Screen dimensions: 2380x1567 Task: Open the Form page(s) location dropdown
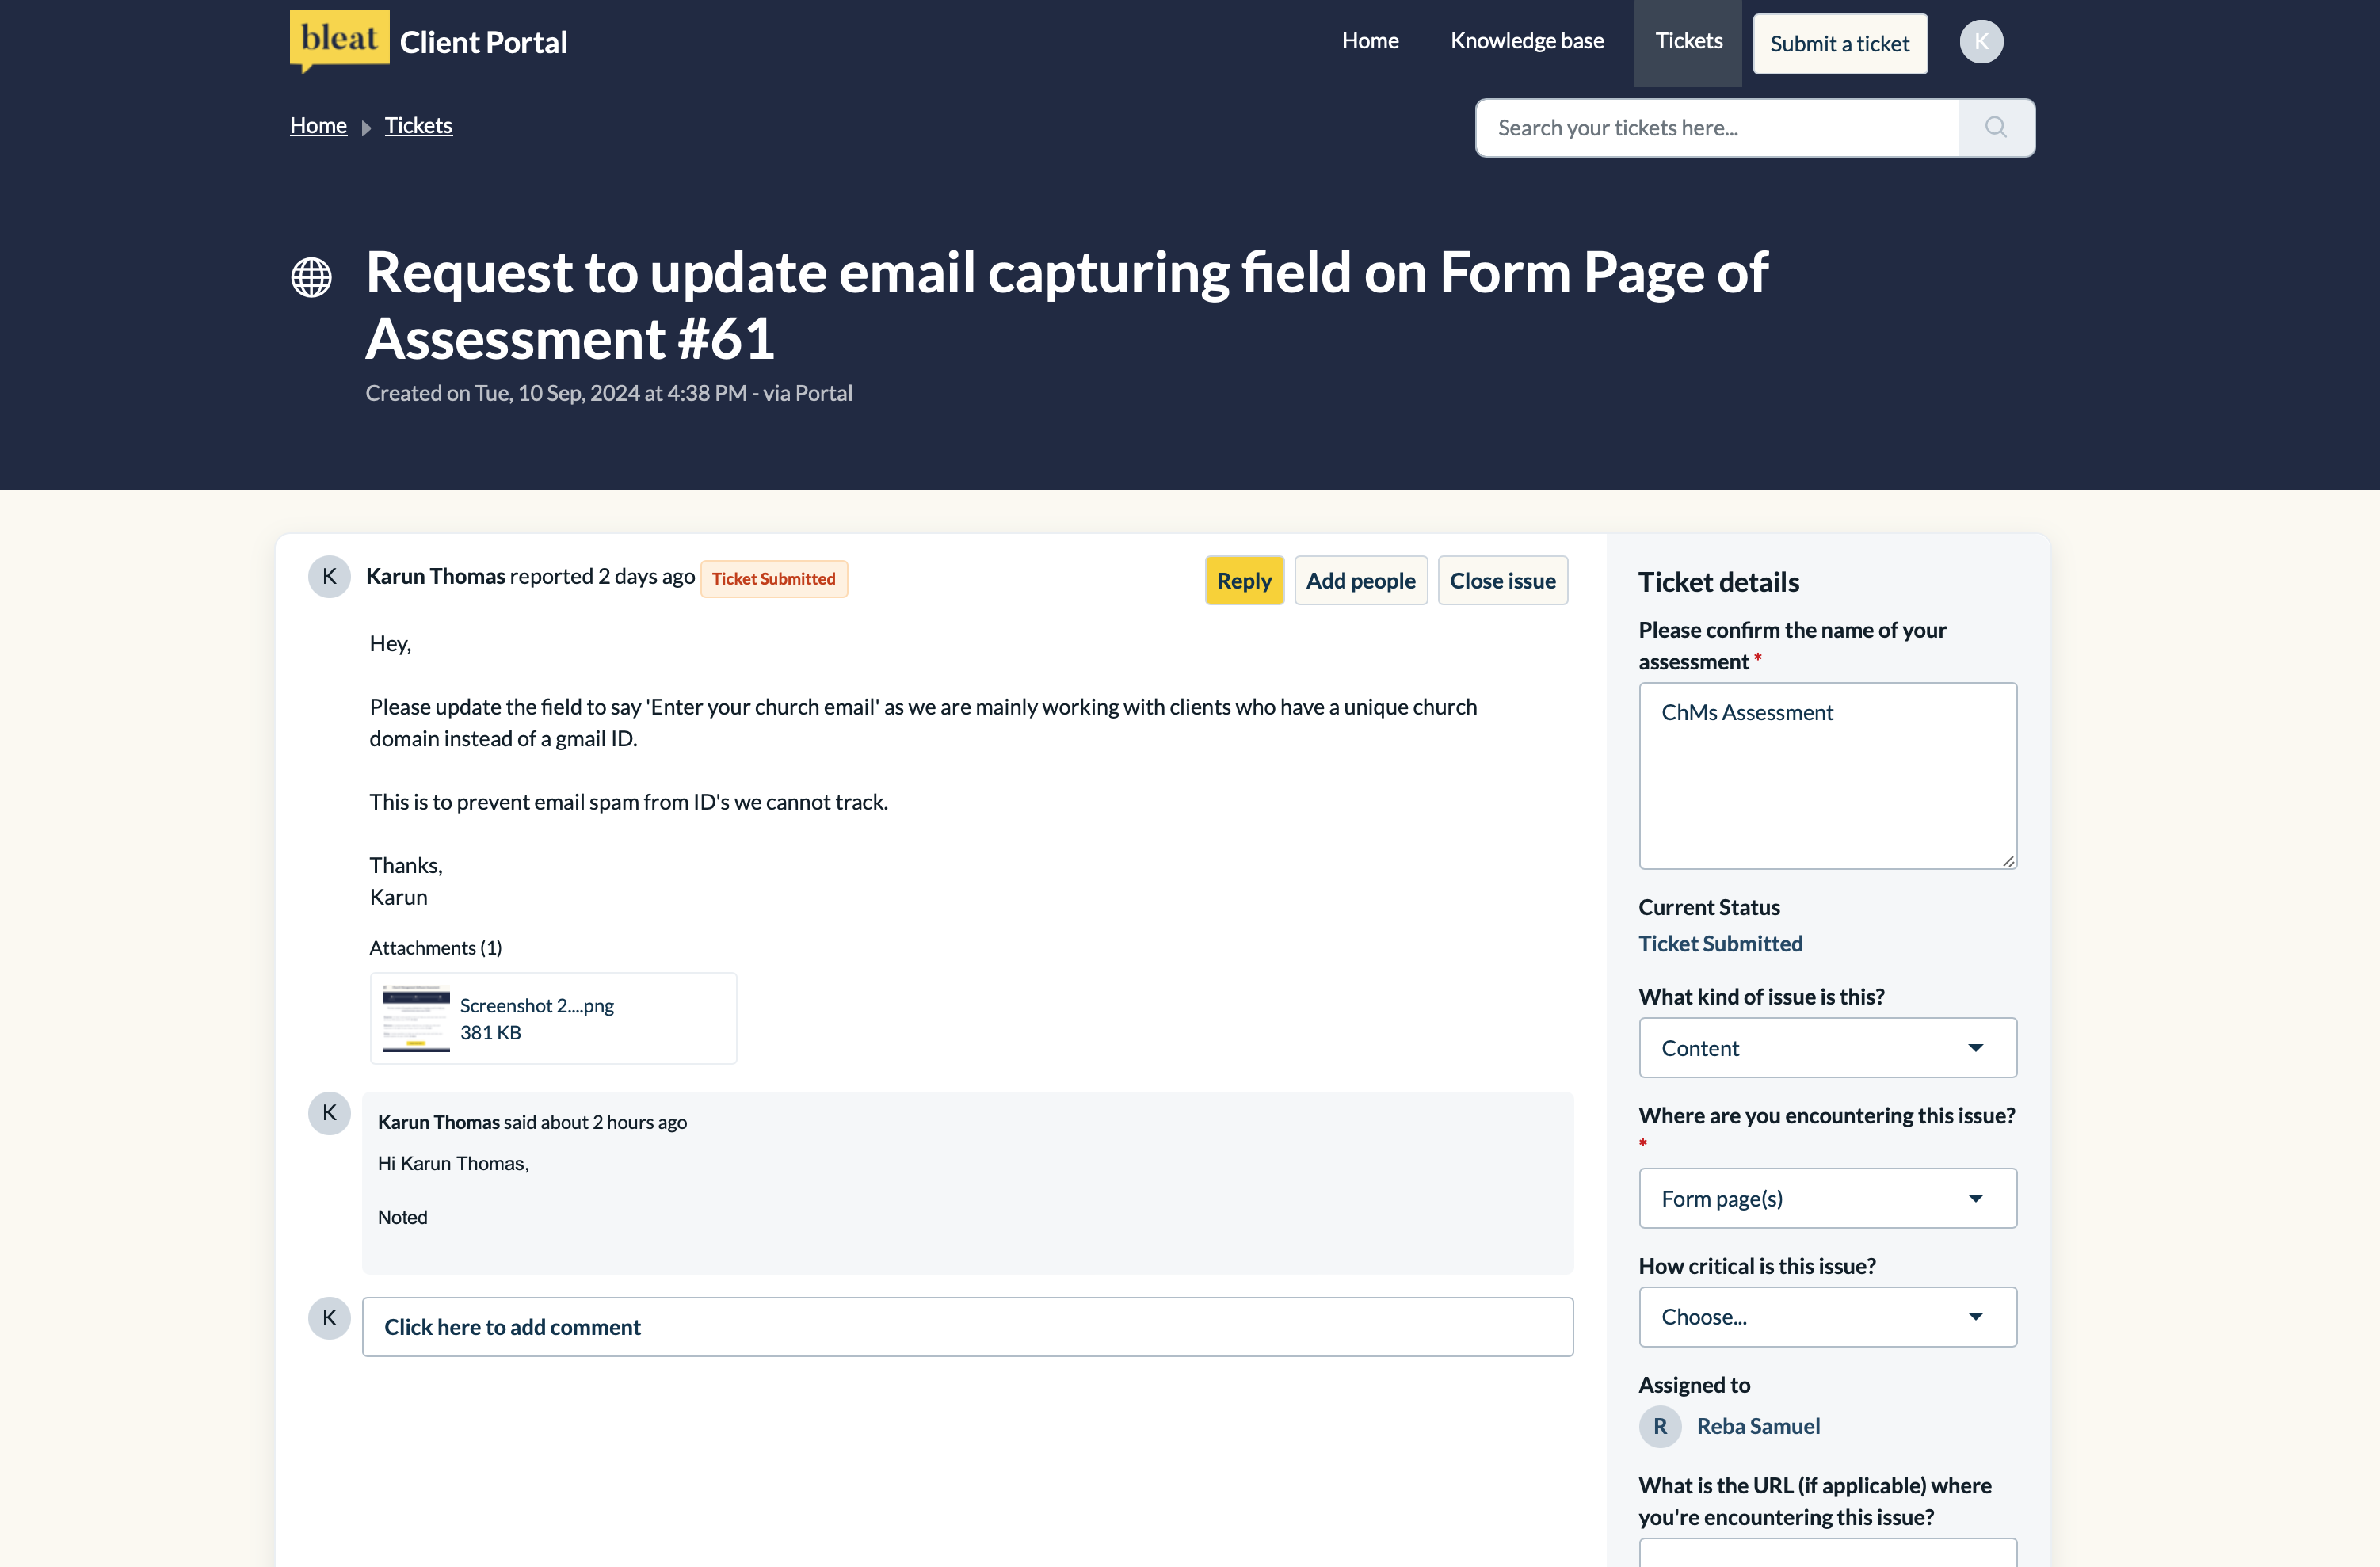tap(1826, 1198)
